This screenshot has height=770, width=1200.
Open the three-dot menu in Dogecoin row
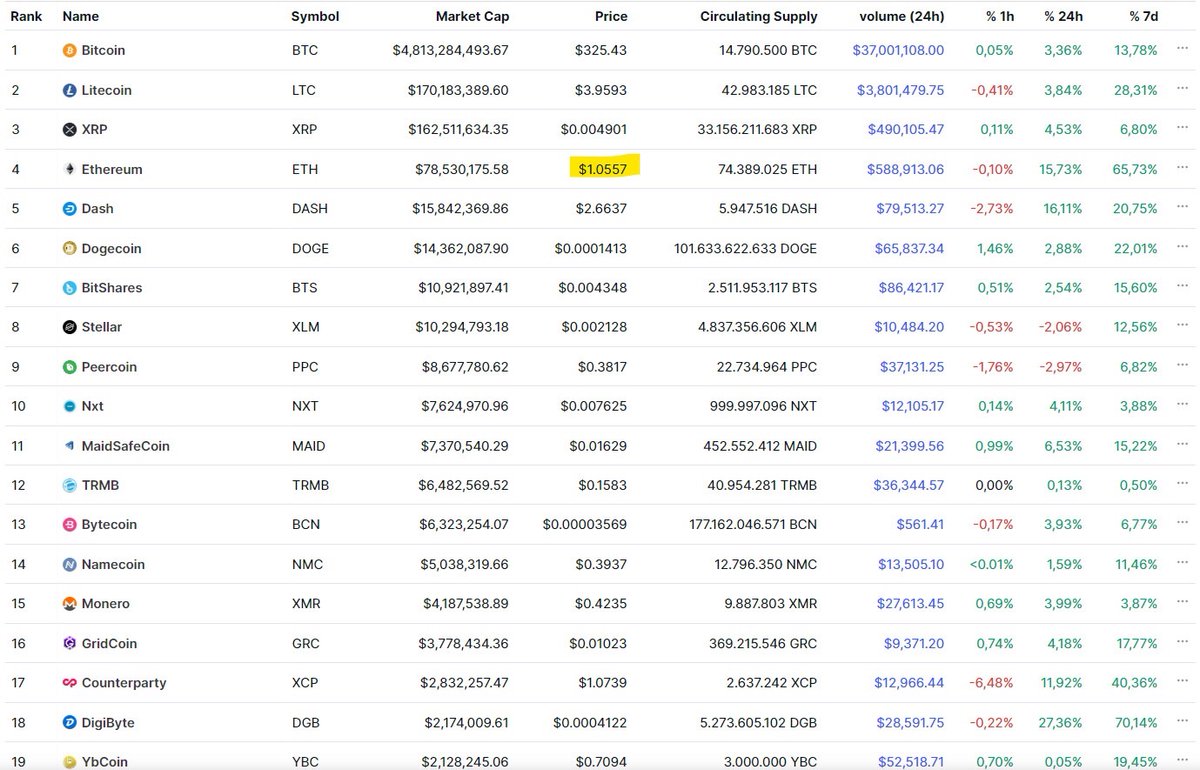[1184, 248]
